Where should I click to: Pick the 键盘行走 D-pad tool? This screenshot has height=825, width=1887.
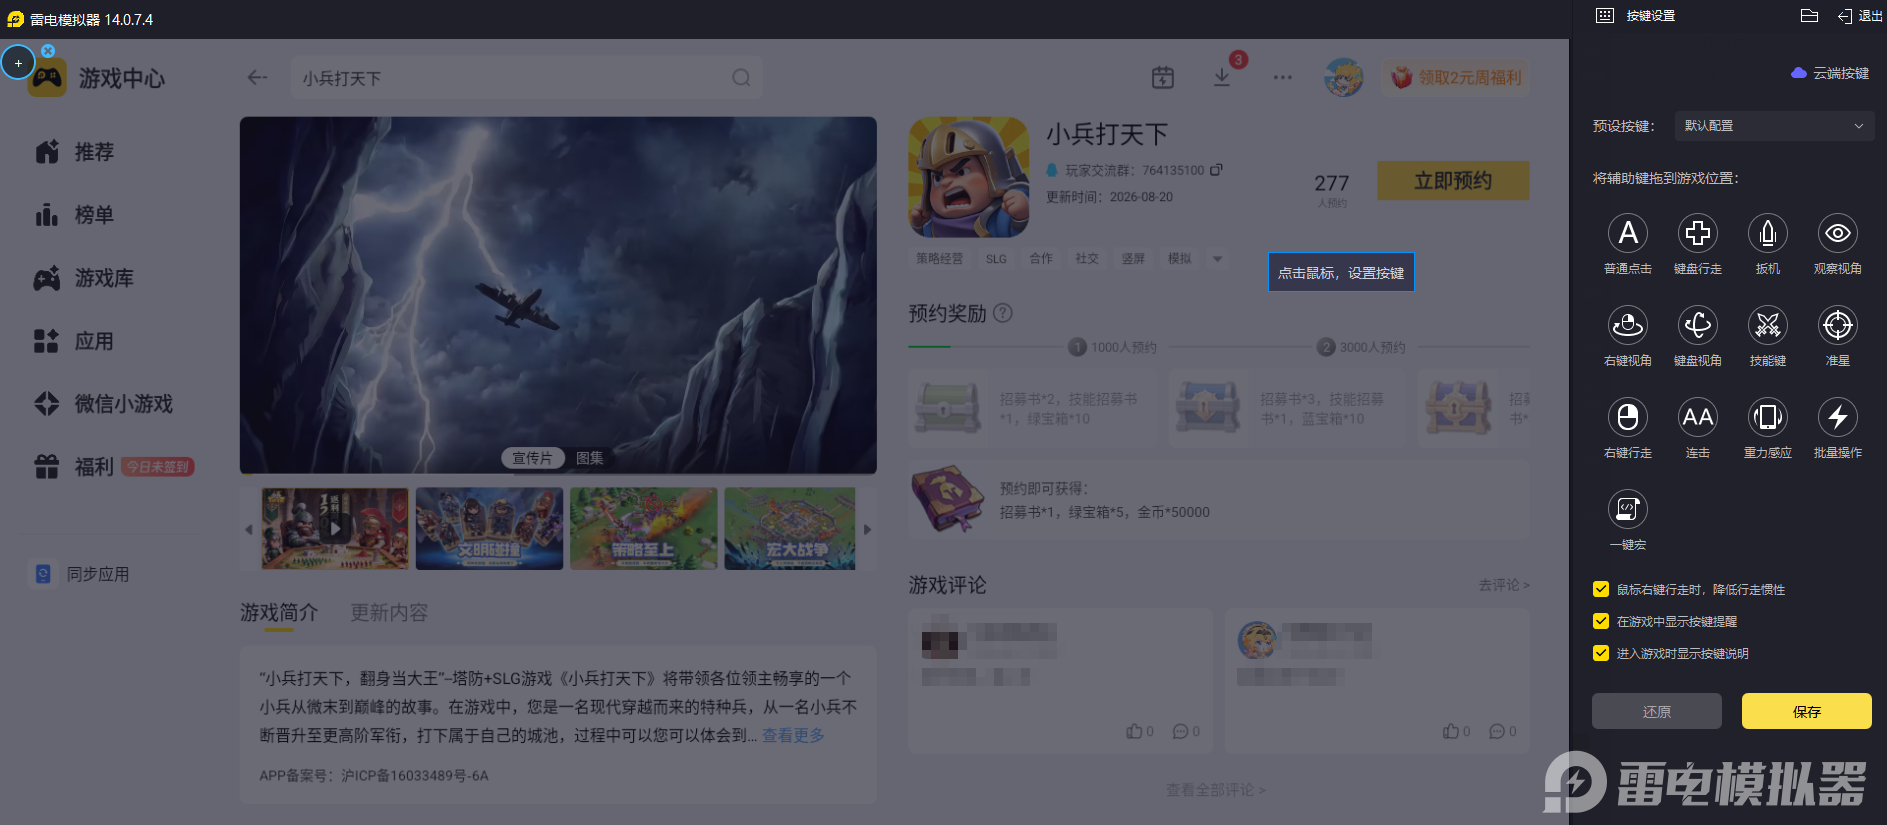pyautogui.click(x=1698, y=233)
